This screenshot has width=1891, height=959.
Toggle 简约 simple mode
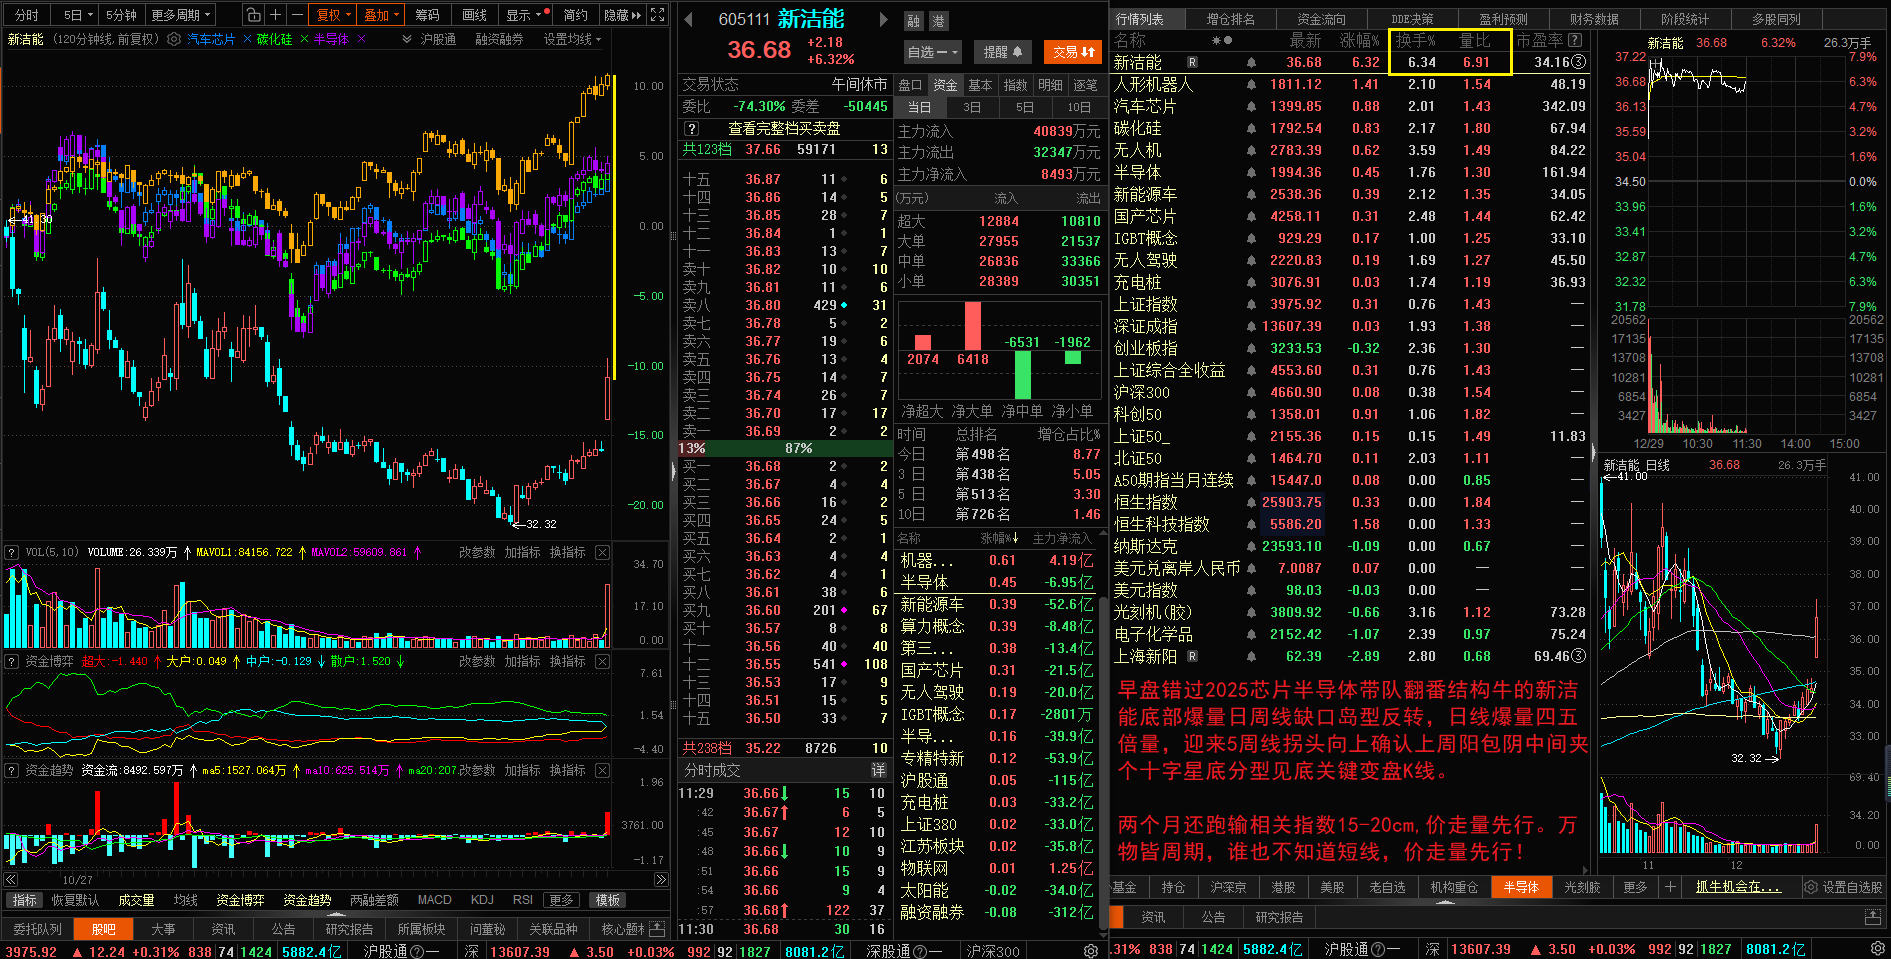[575, 15]
